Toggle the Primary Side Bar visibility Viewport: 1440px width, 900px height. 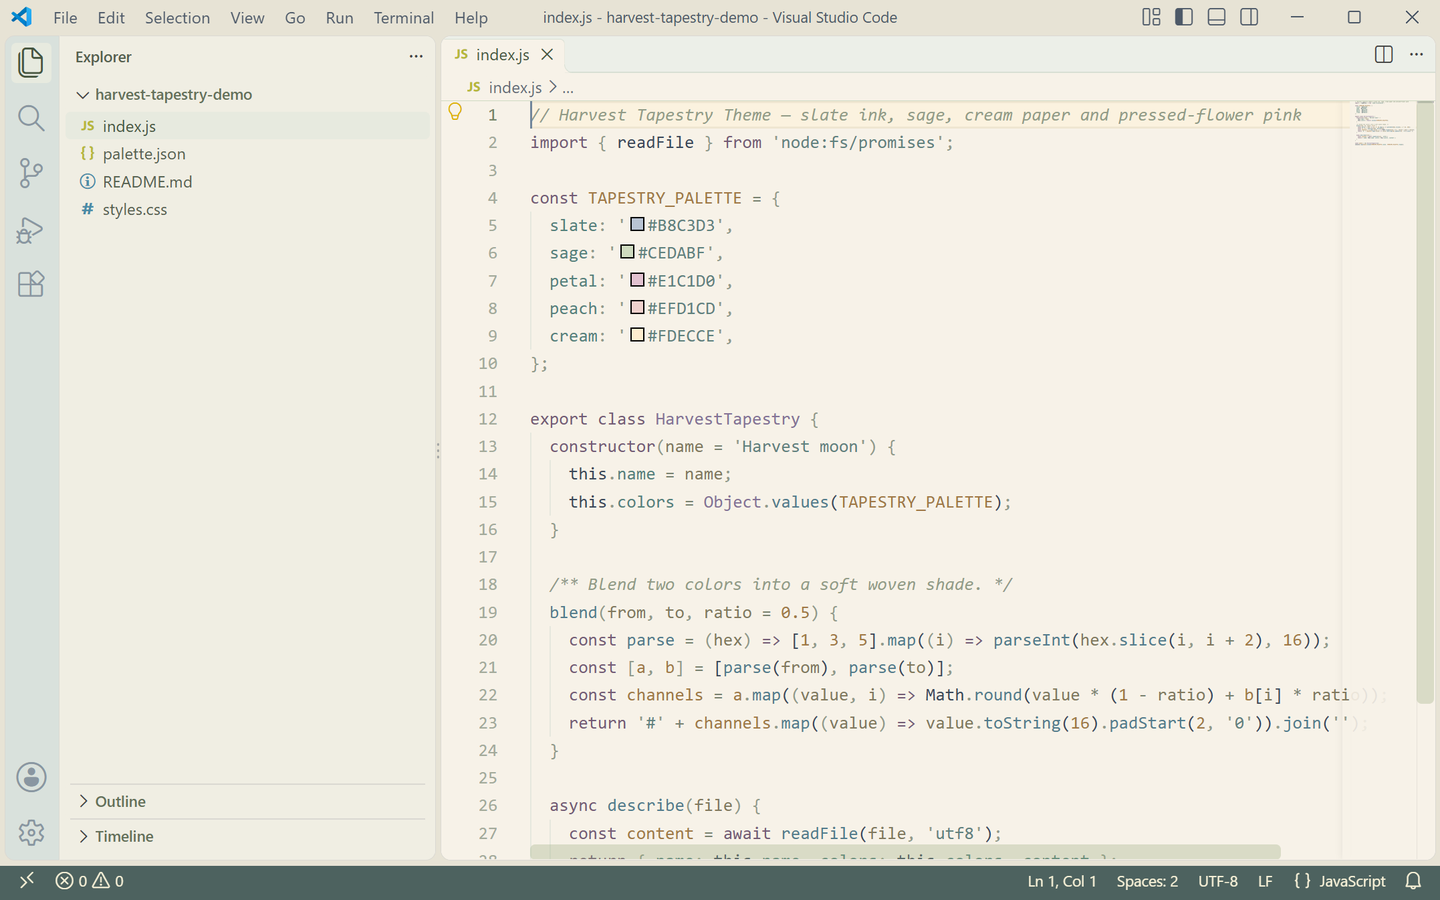click(1184, 17)
